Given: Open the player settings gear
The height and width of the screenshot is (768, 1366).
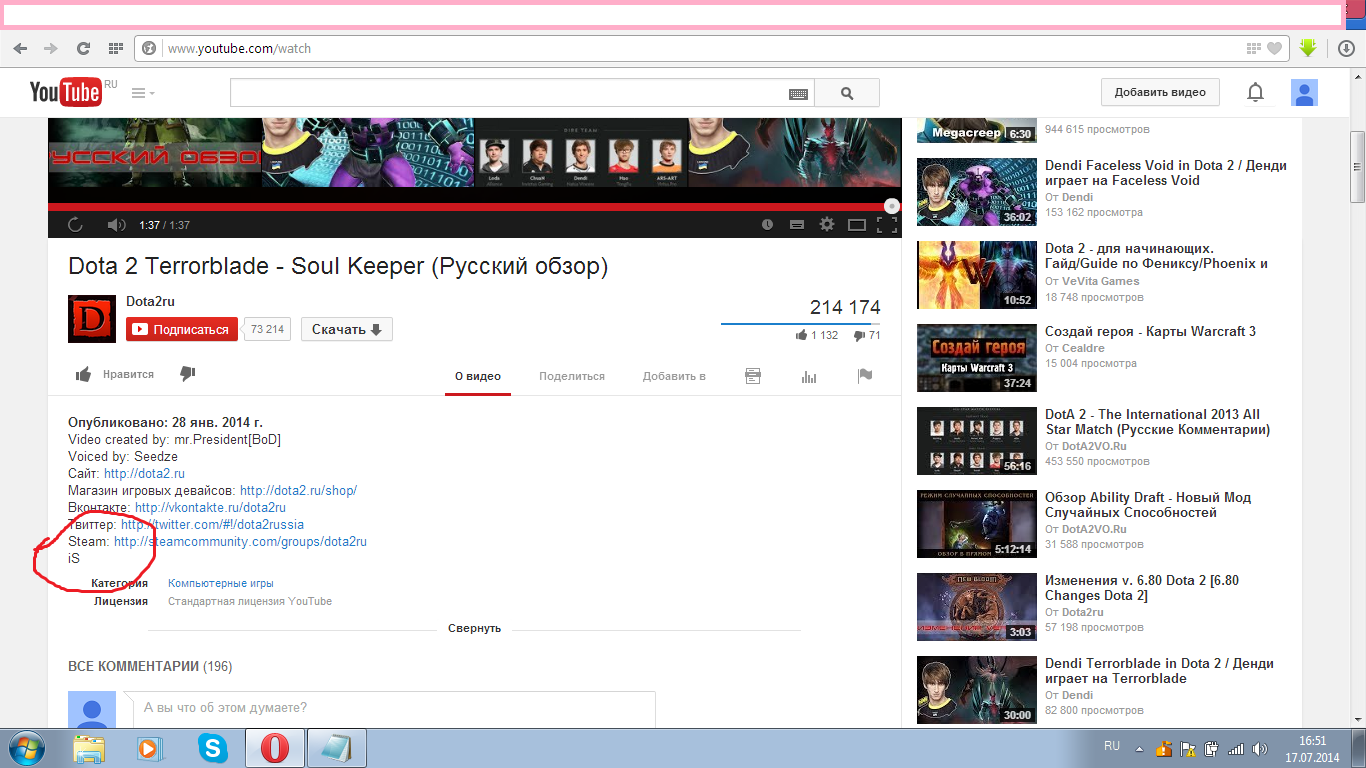Looking at the screenshot, I should 827,225.
